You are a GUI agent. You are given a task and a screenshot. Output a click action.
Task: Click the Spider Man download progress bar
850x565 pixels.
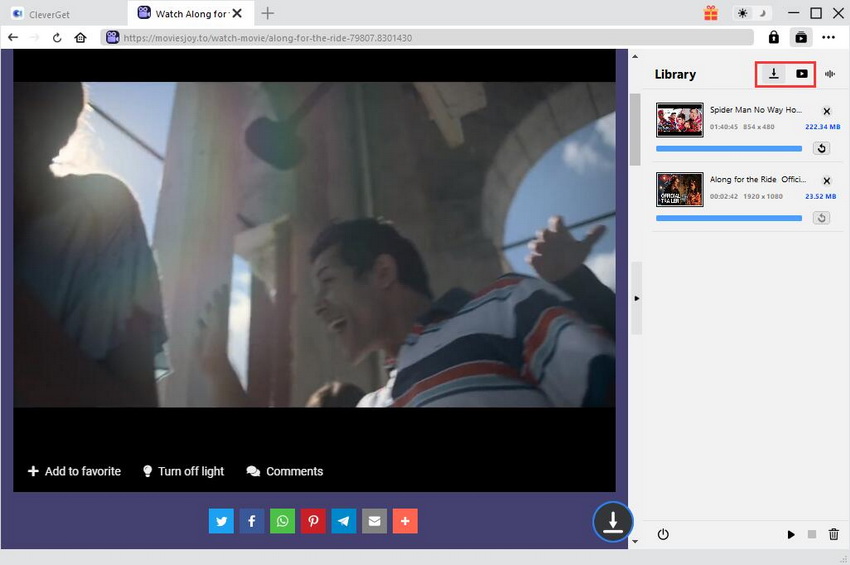tap(729, 148)
